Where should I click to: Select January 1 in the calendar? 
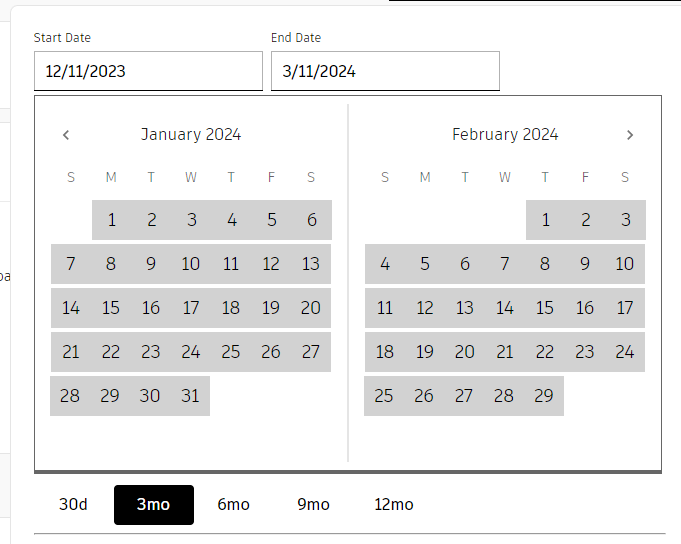pyautogui.click(x=111, y=220)
